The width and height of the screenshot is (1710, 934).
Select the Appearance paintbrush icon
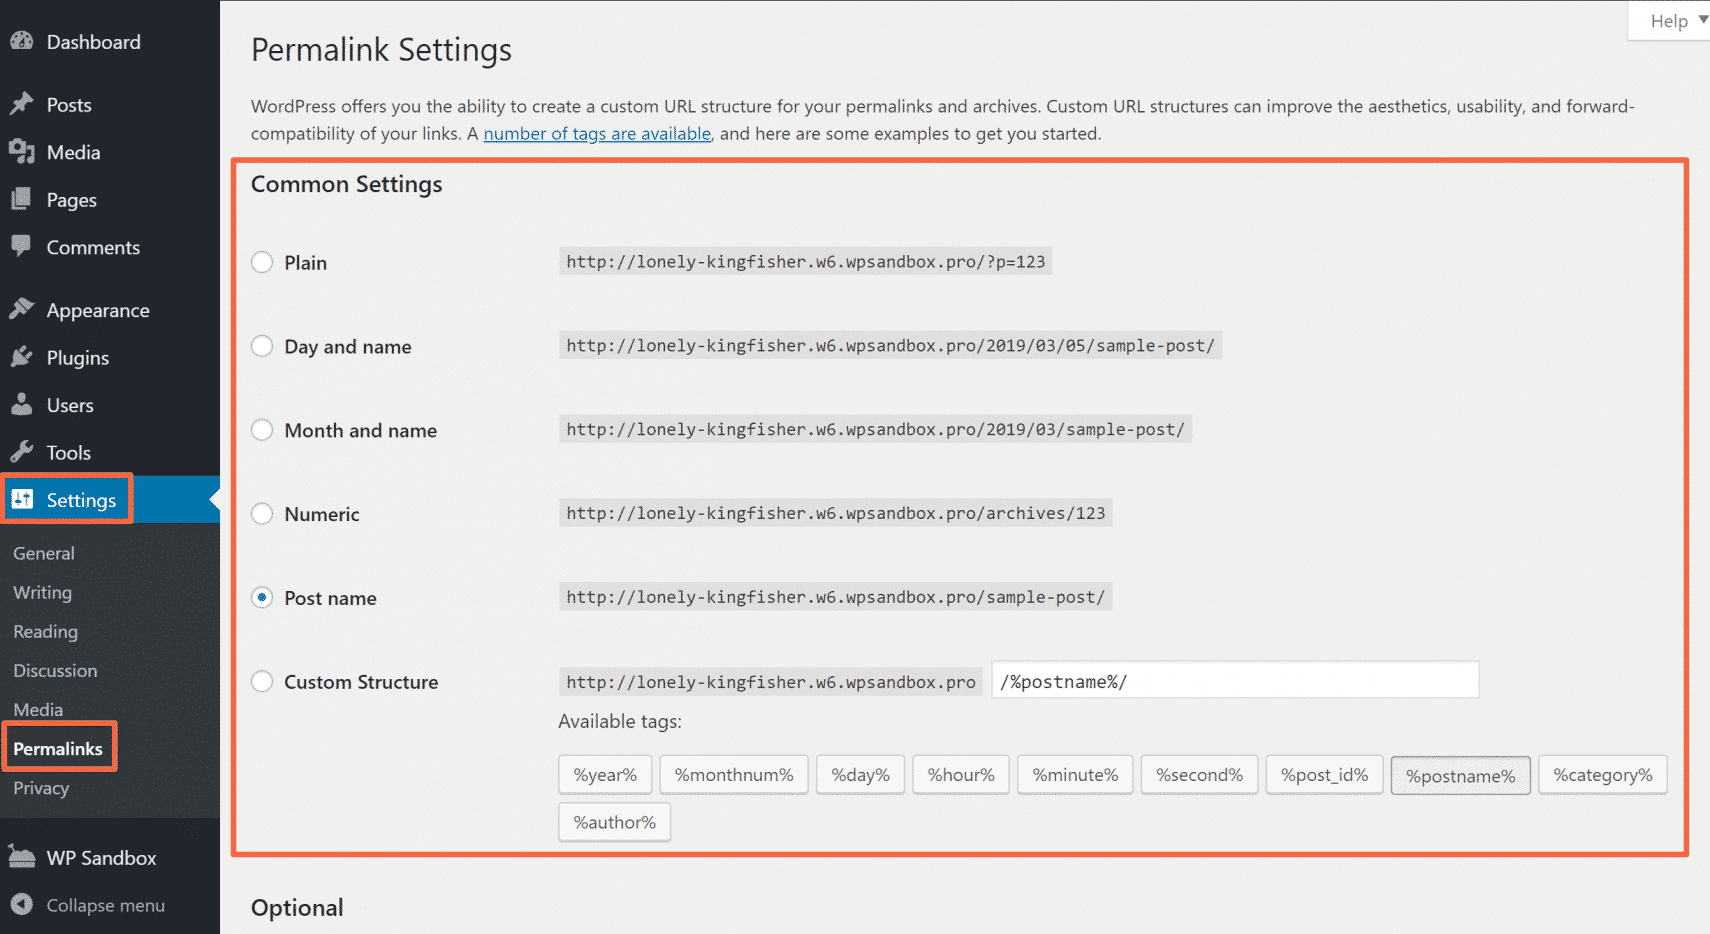click(22, 309)
